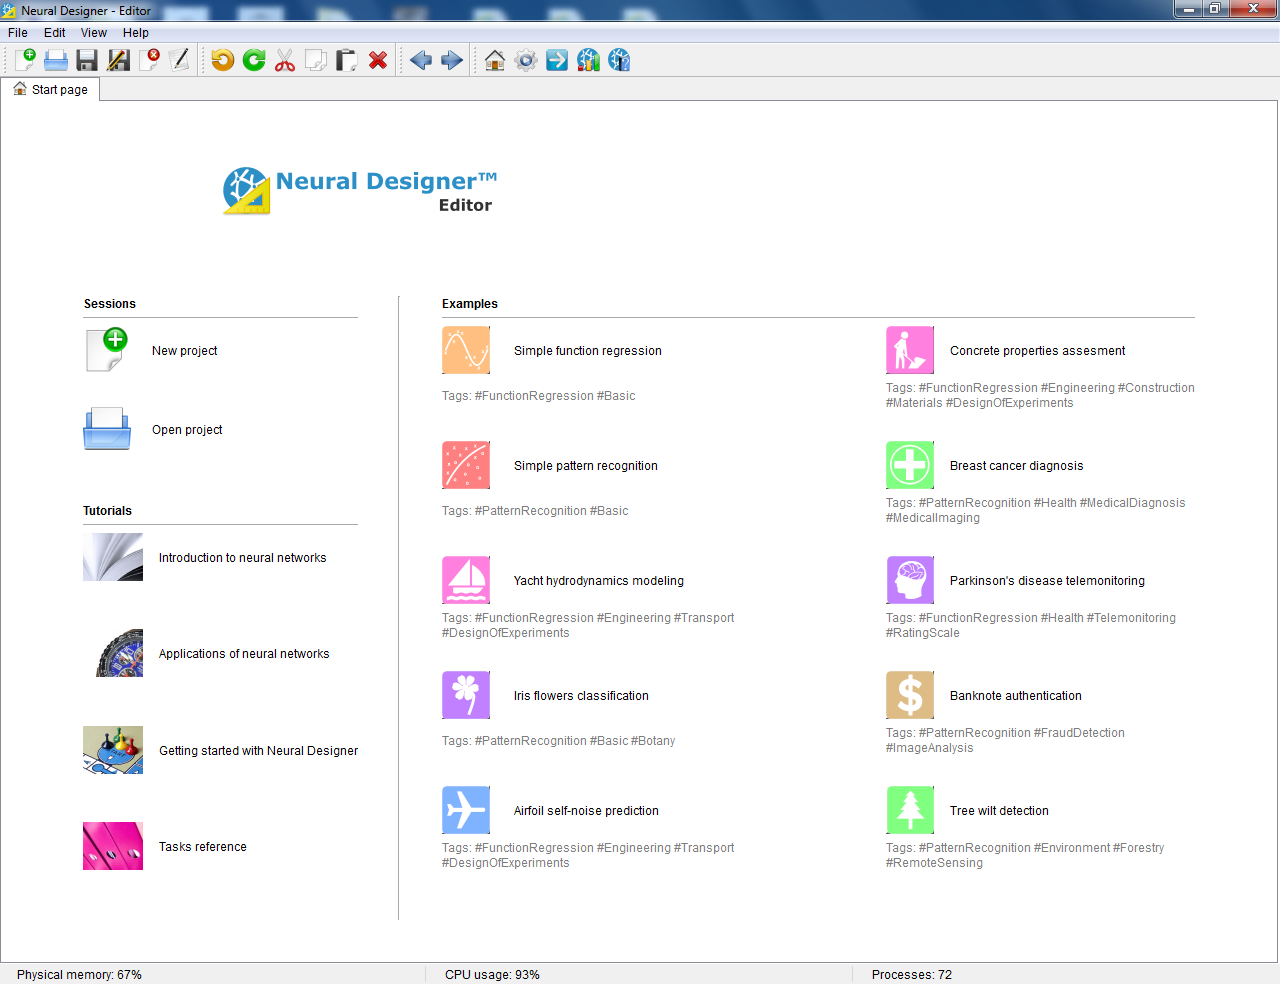1280x984 pixels.
Task: Click Parkinson's disease brain head icon
Action: 910,580
